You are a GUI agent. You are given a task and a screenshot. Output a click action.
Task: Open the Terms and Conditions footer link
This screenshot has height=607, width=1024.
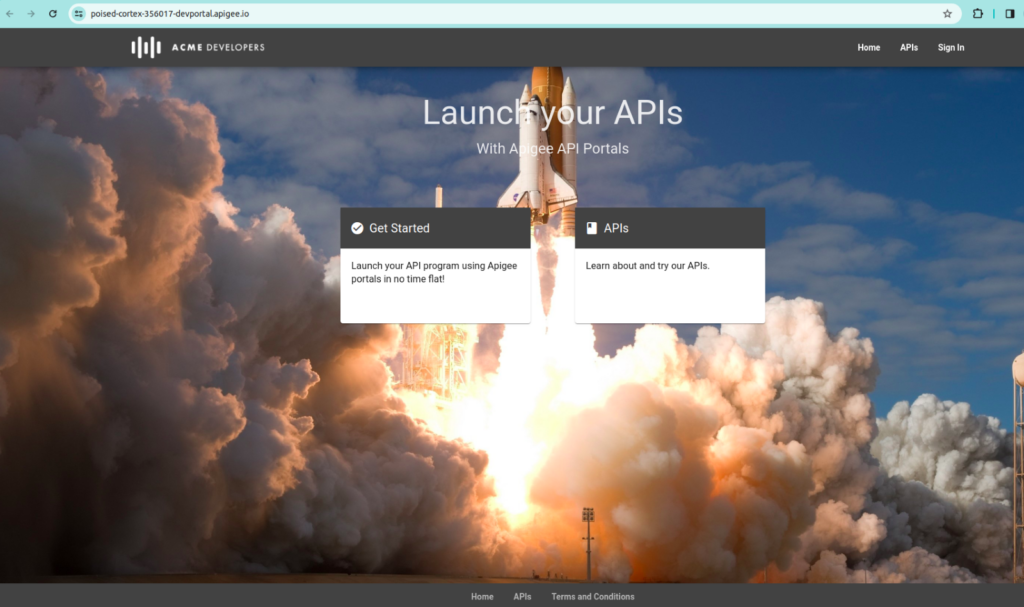click(x=592, y=595)
